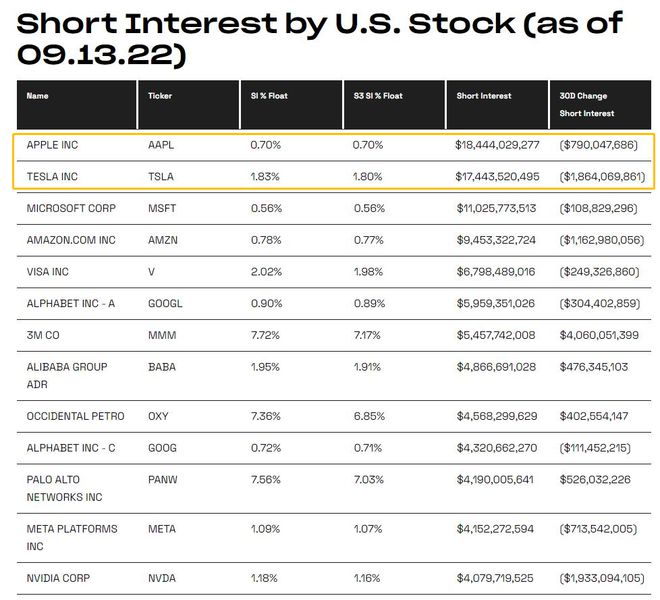
Task: Select the SI % Float column header
Action: tap(268, 96)
